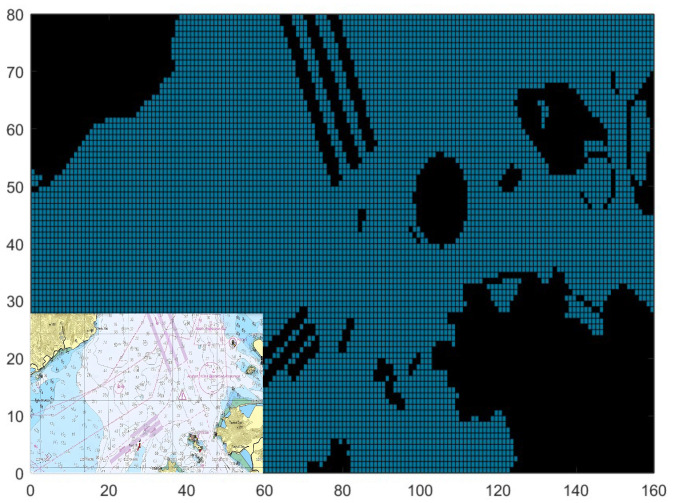This screenshot has width=675, height=503.
Task: Click the x-axis tick label 60
Action: [x=264, y=491]
